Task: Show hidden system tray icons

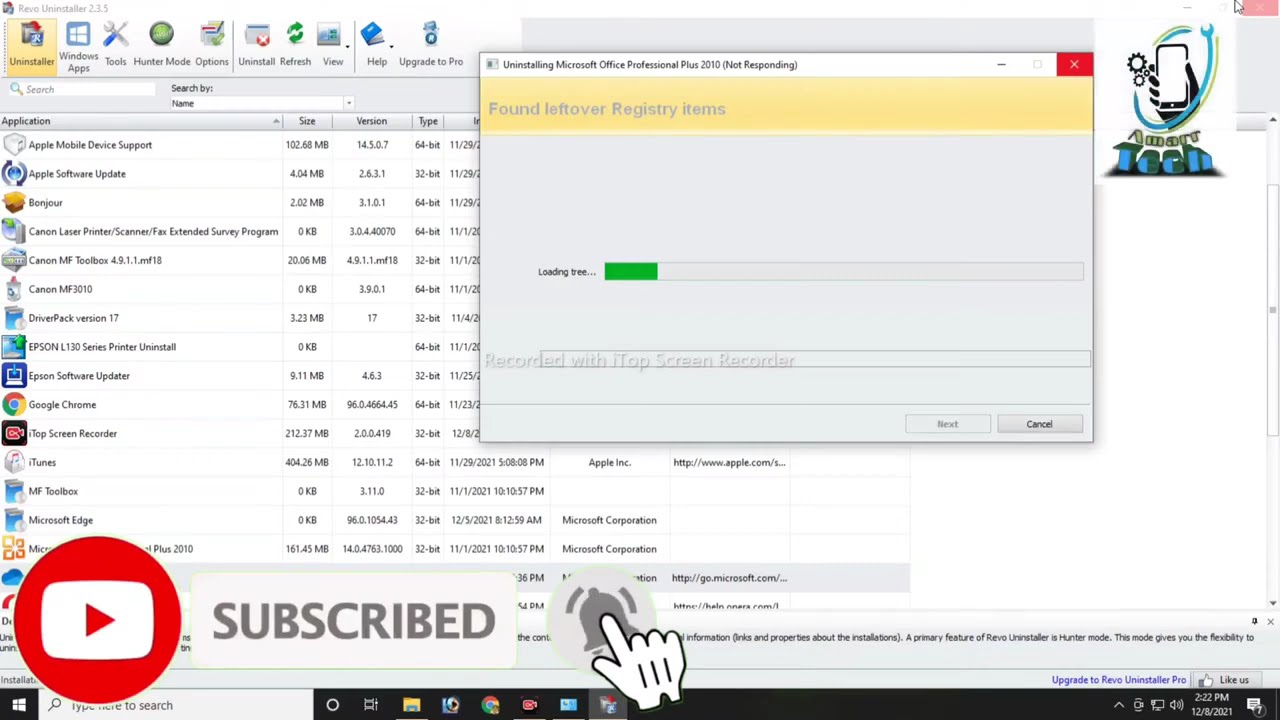Action: [1118, 705]
